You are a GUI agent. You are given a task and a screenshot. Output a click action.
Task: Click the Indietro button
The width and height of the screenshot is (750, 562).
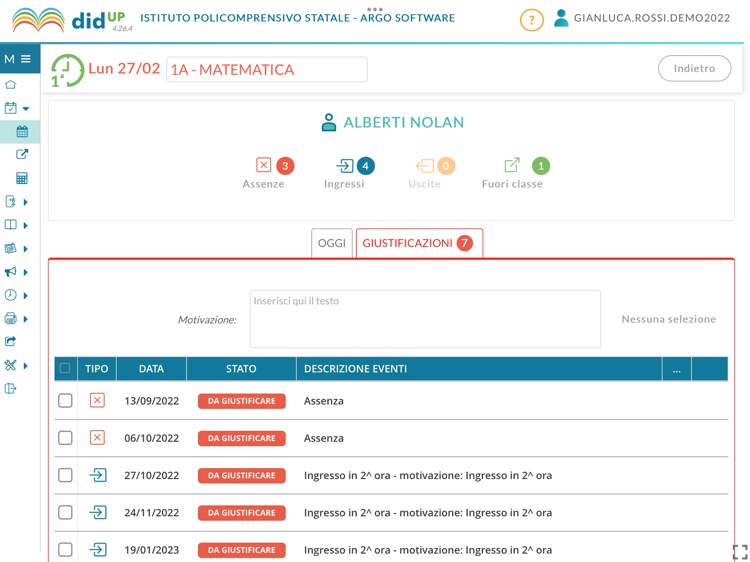coord(695,68)
